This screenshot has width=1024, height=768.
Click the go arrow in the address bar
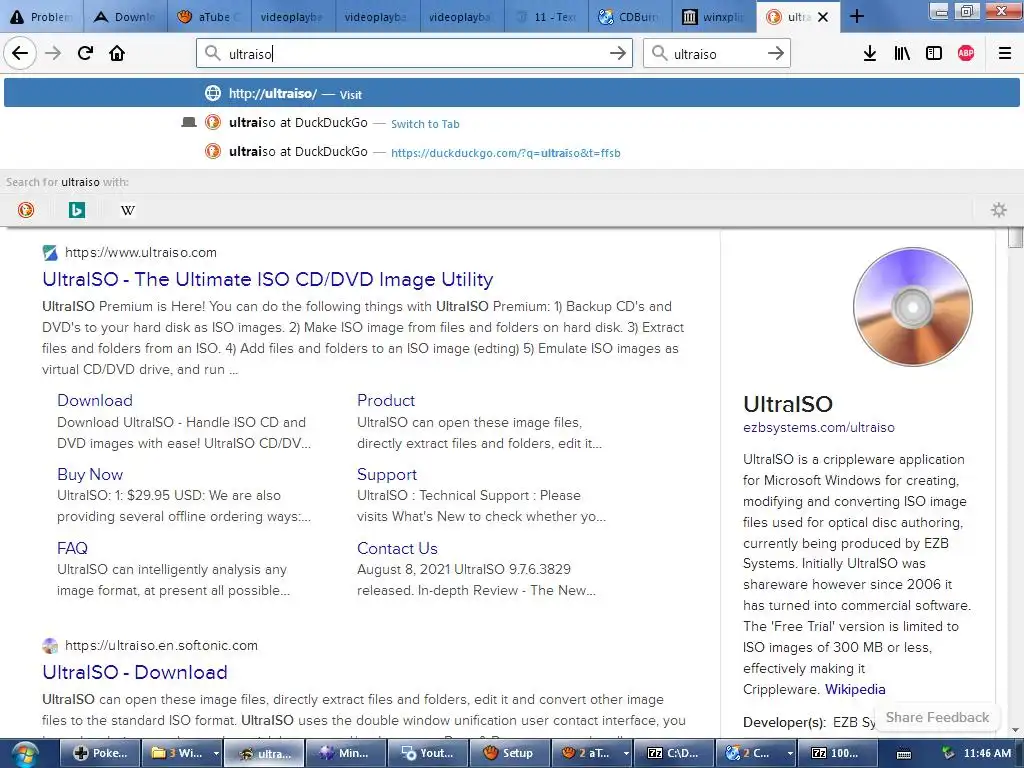click(617, 53)
